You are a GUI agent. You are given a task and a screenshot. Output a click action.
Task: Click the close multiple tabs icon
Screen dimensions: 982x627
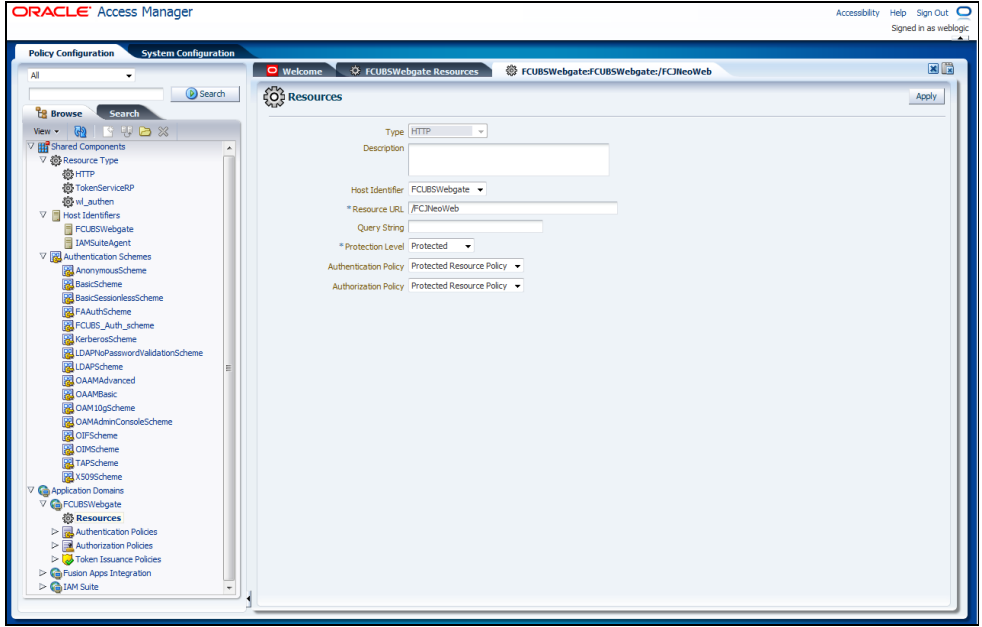tap(948, 69)
